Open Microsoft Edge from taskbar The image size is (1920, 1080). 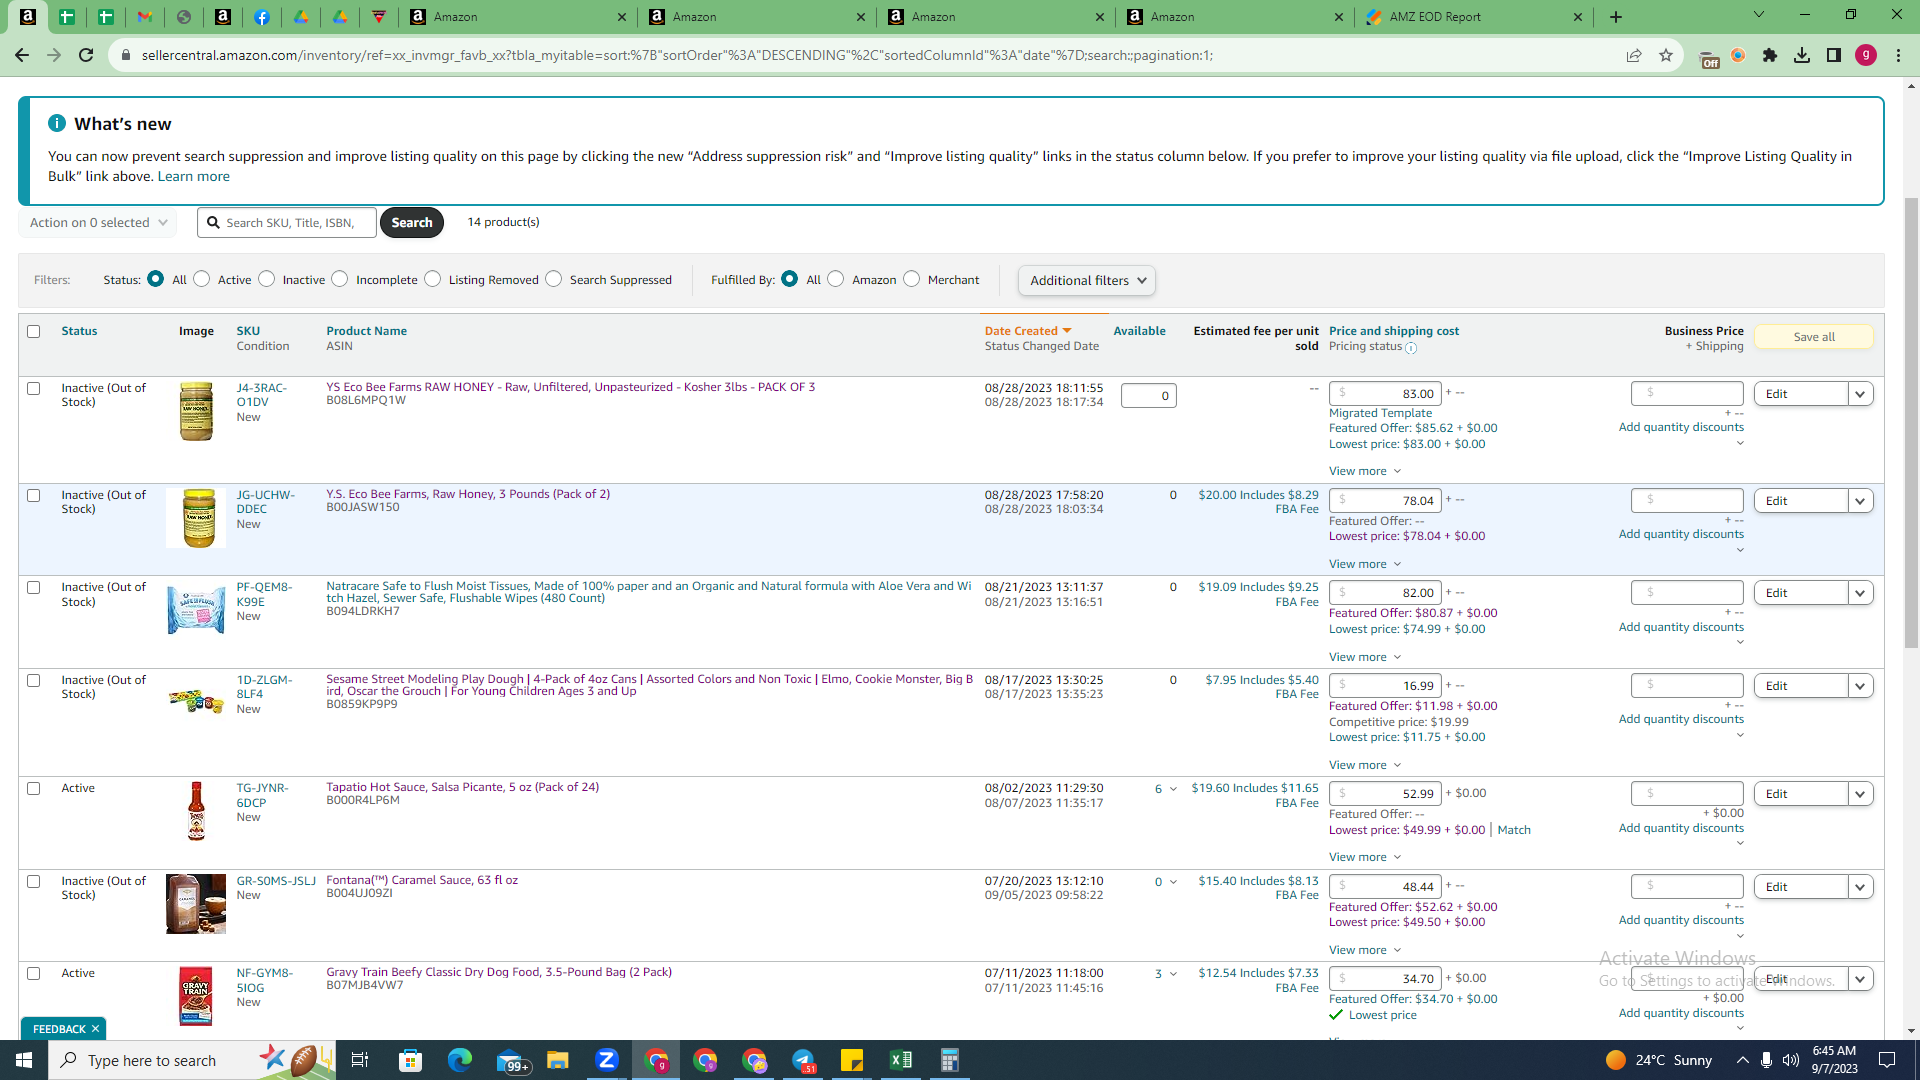click(x=460, y=1060)
